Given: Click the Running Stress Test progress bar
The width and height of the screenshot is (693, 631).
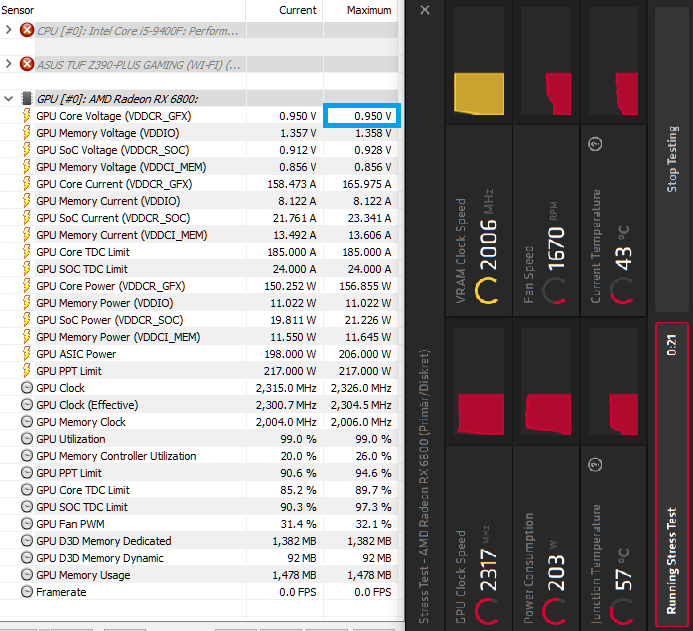Looking at the screenshot, I should click(671, 474).
